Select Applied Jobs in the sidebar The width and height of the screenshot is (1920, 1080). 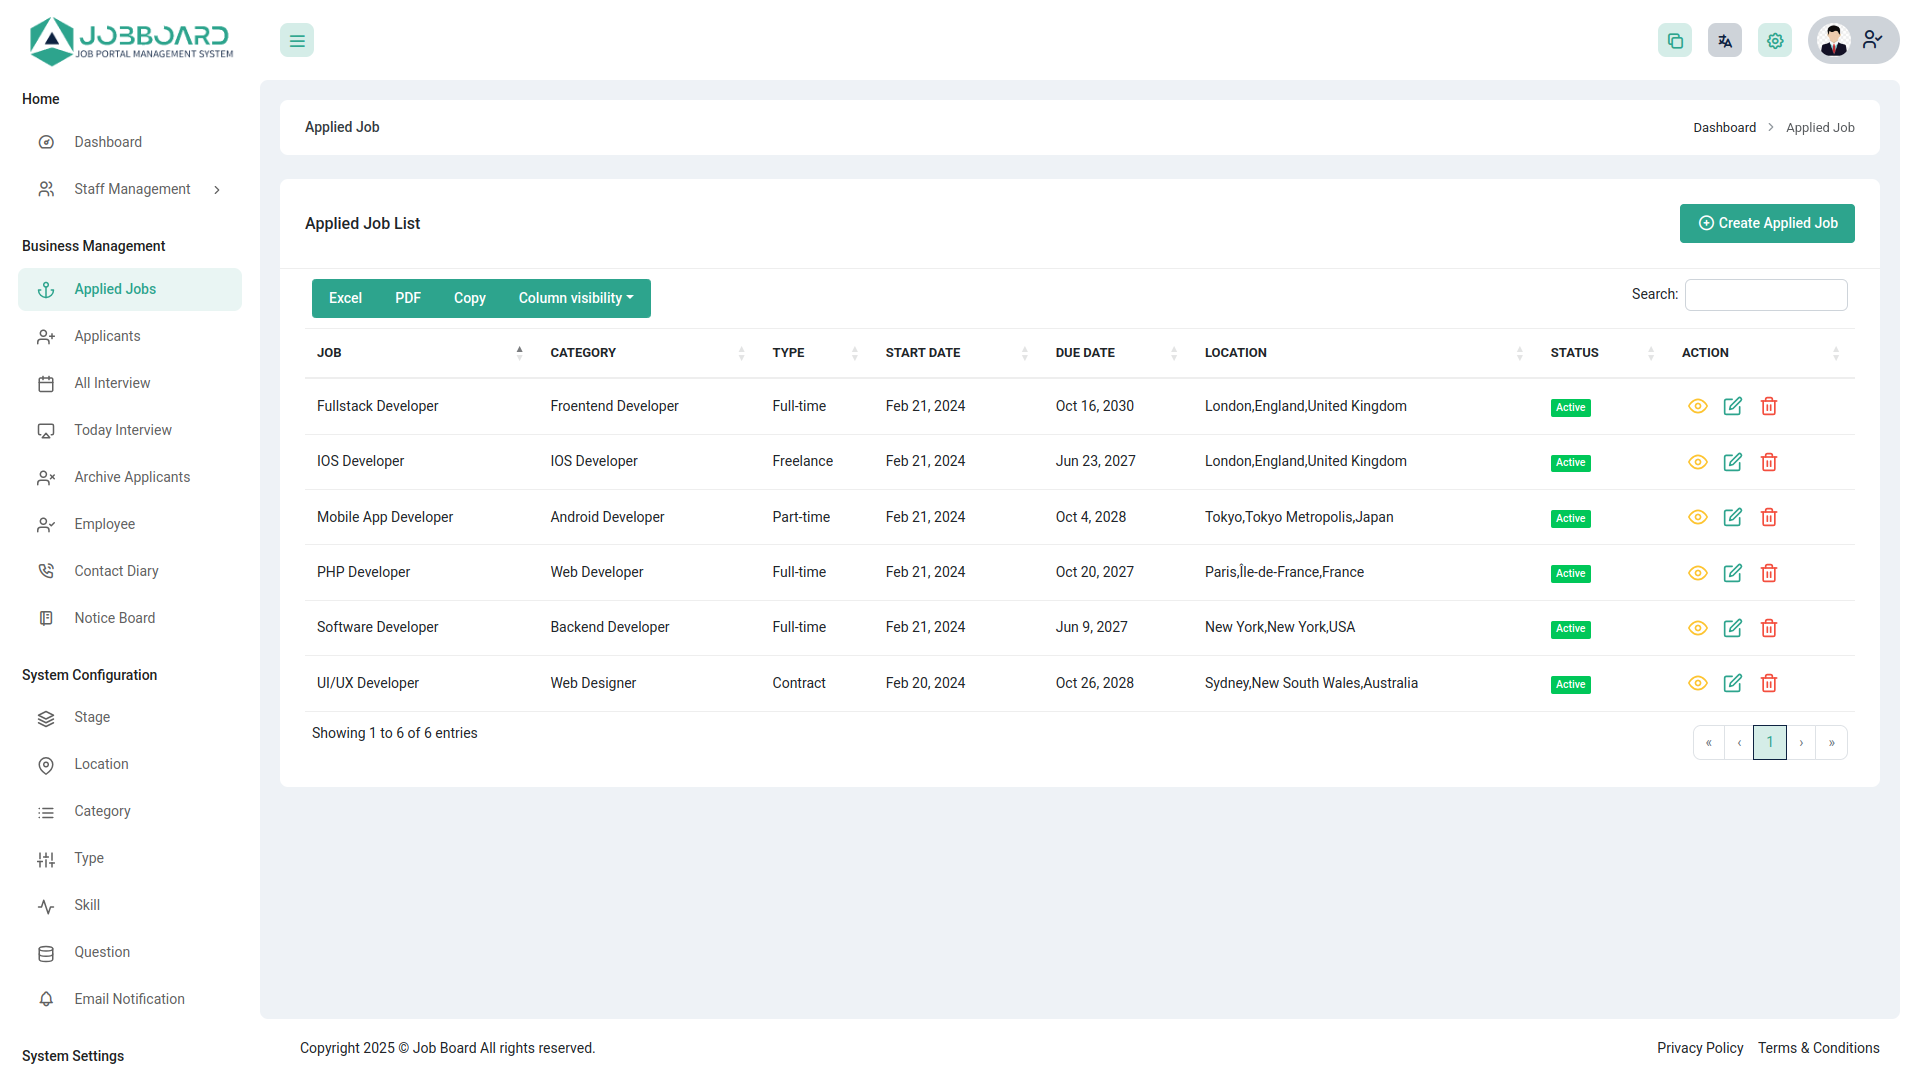pos(115,289)
